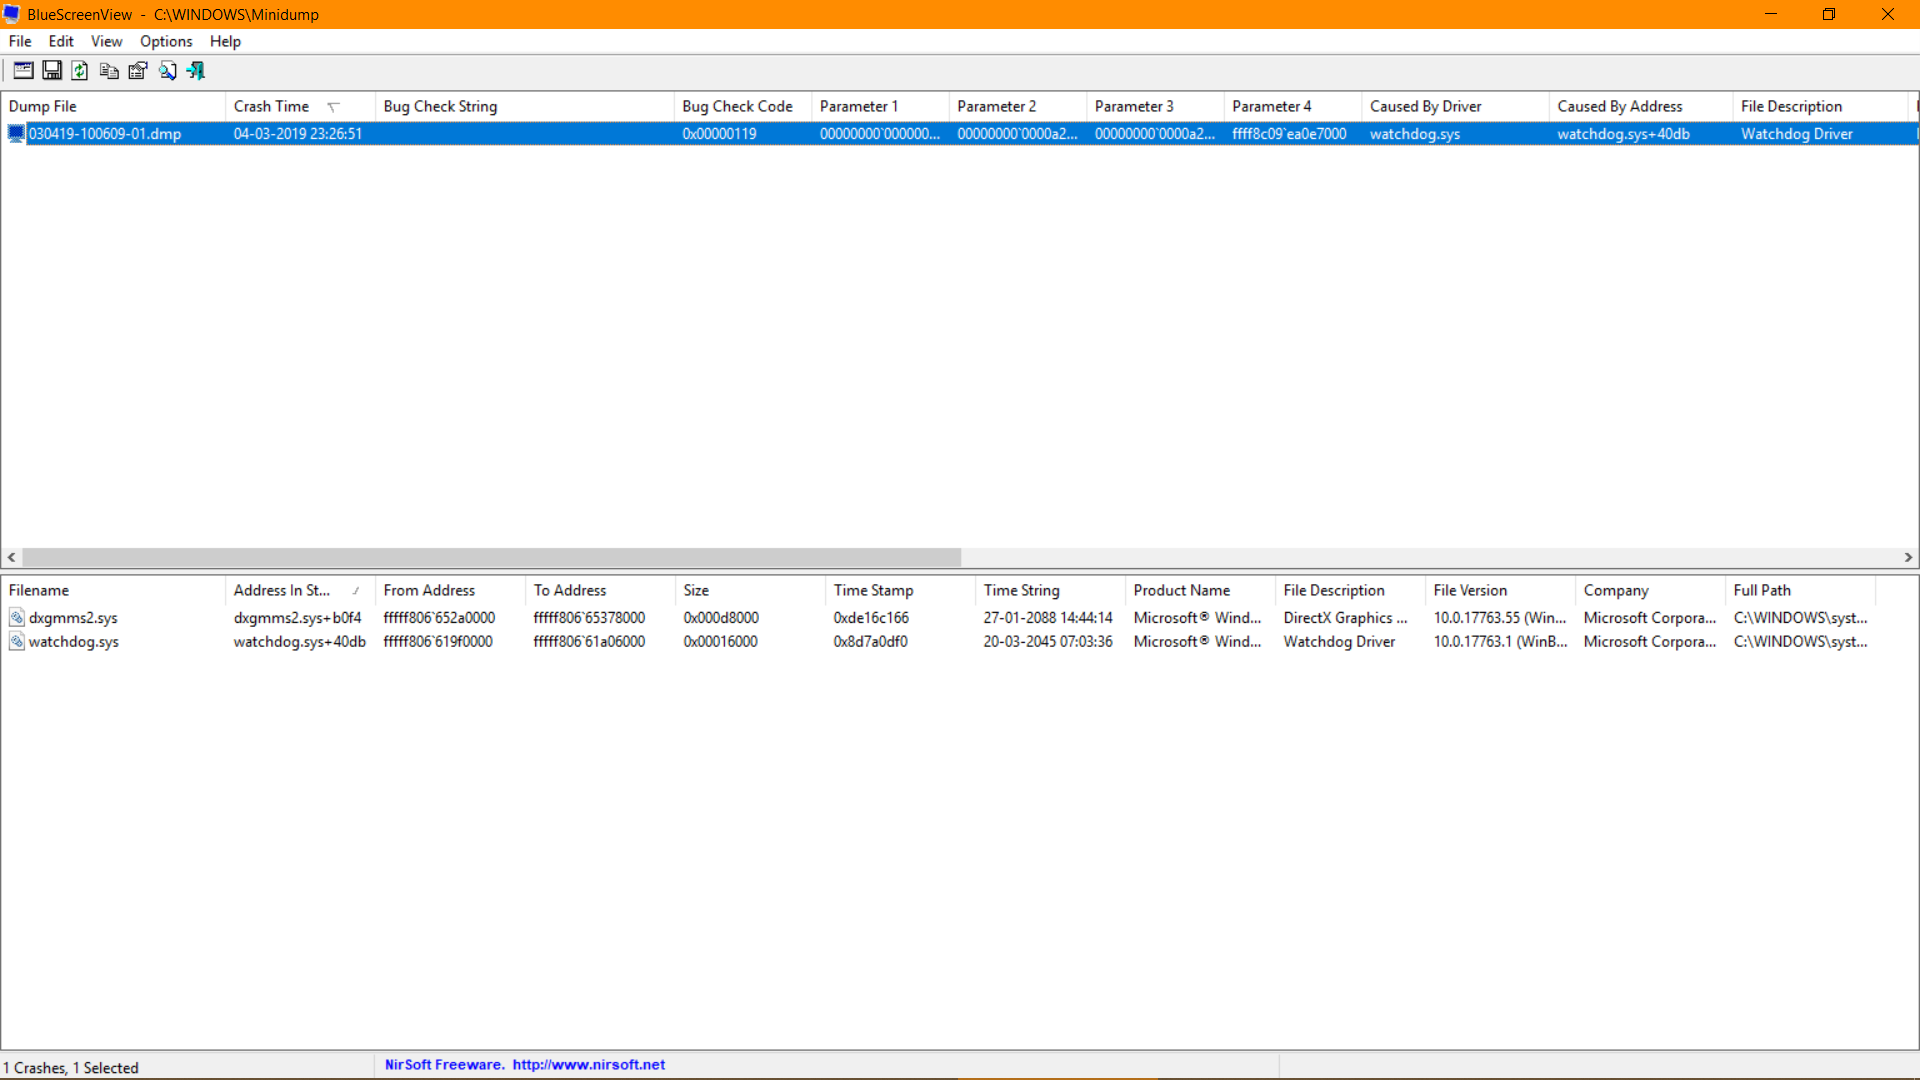The width and height of the screenshot is (1920, 1080).
Task: Visit the NirSoft website link
Action: click(x=588, y=1064)
